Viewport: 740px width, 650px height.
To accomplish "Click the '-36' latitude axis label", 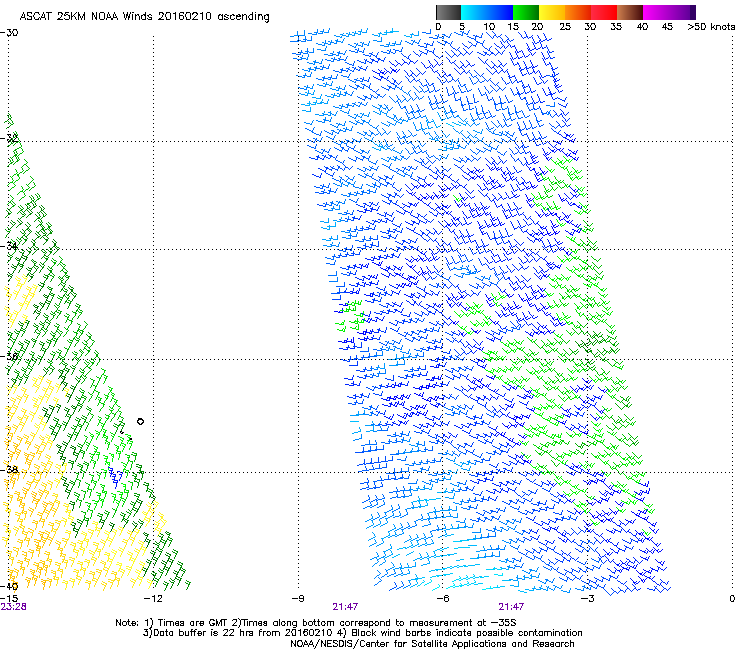I will click(10, 356).
